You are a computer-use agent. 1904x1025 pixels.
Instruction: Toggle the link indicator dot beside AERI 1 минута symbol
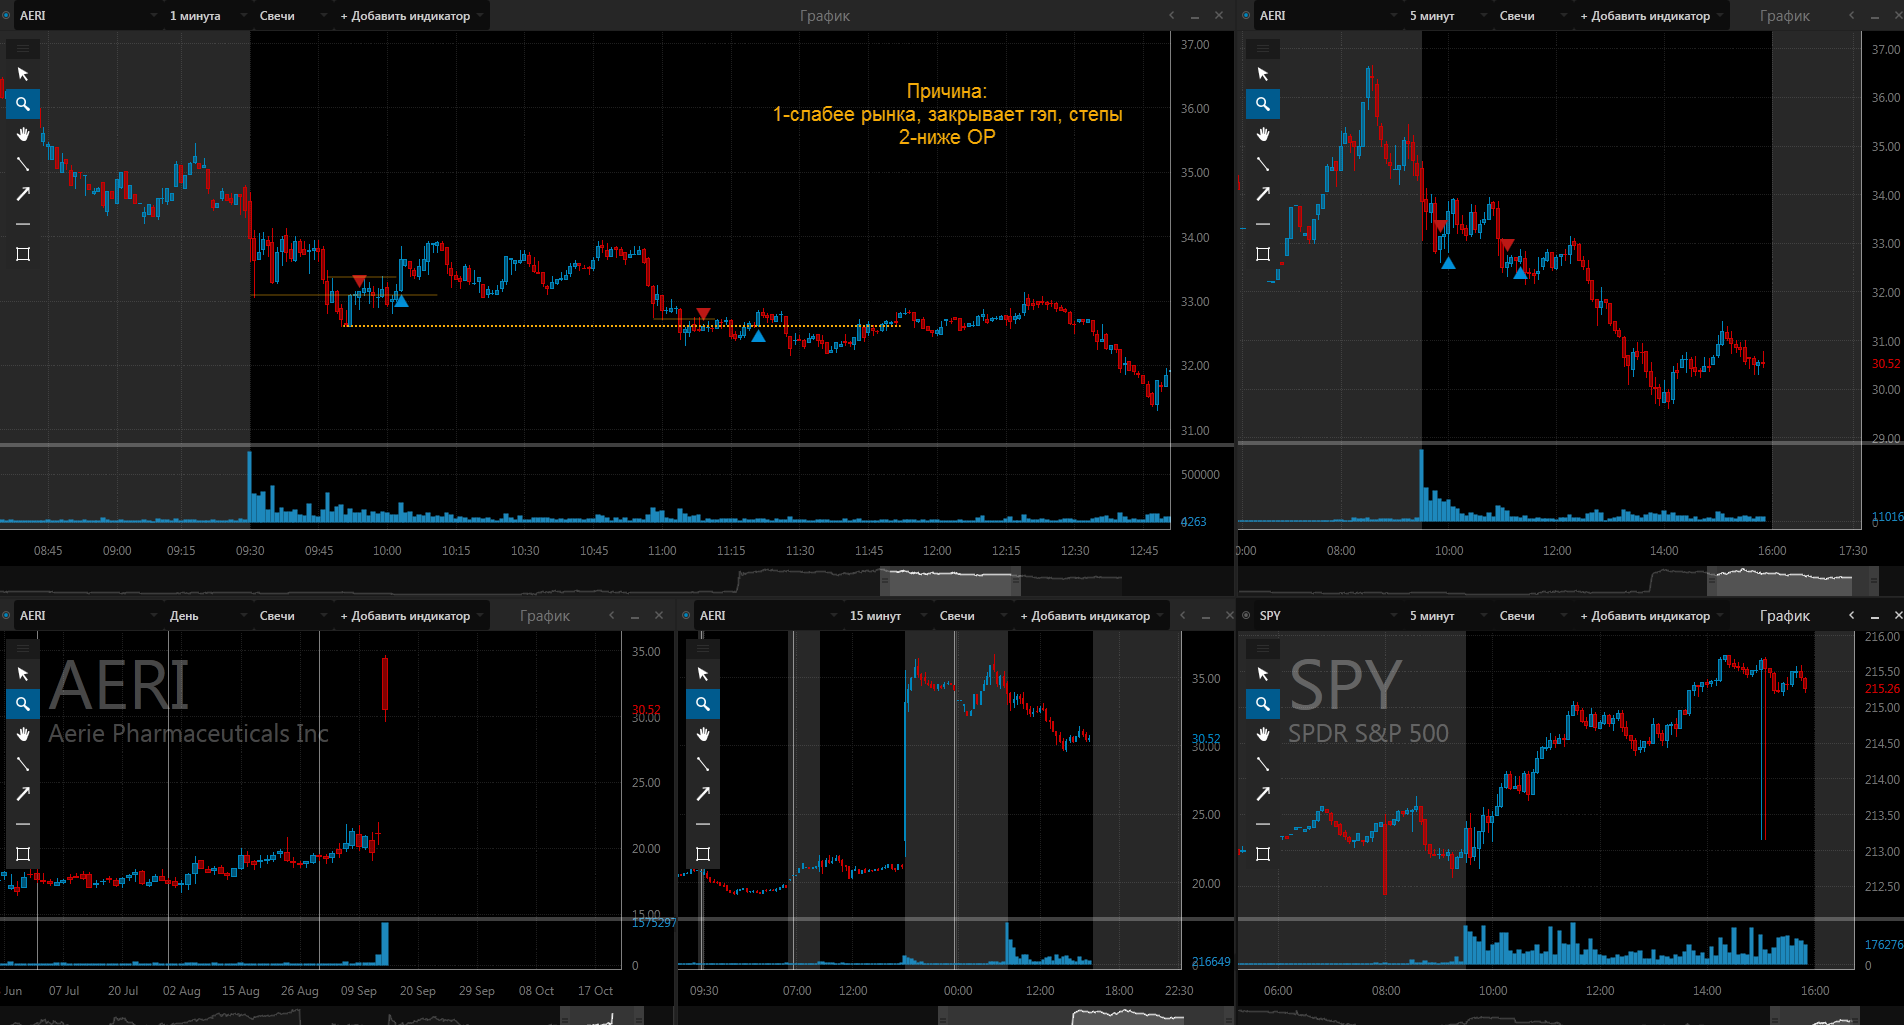(6, 15)
